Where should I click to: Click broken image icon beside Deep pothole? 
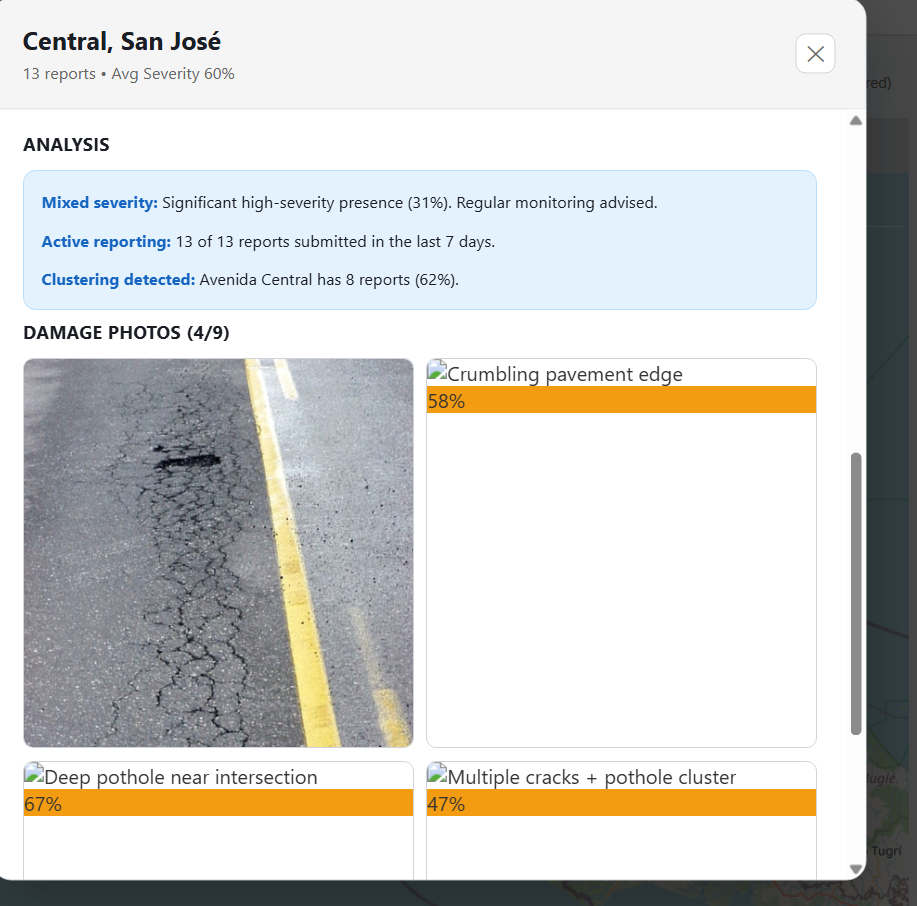[34, 774]
